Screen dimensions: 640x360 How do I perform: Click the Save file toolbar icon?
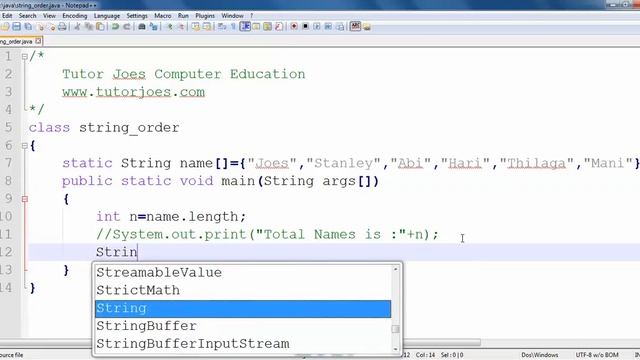[x=16, y=27]
